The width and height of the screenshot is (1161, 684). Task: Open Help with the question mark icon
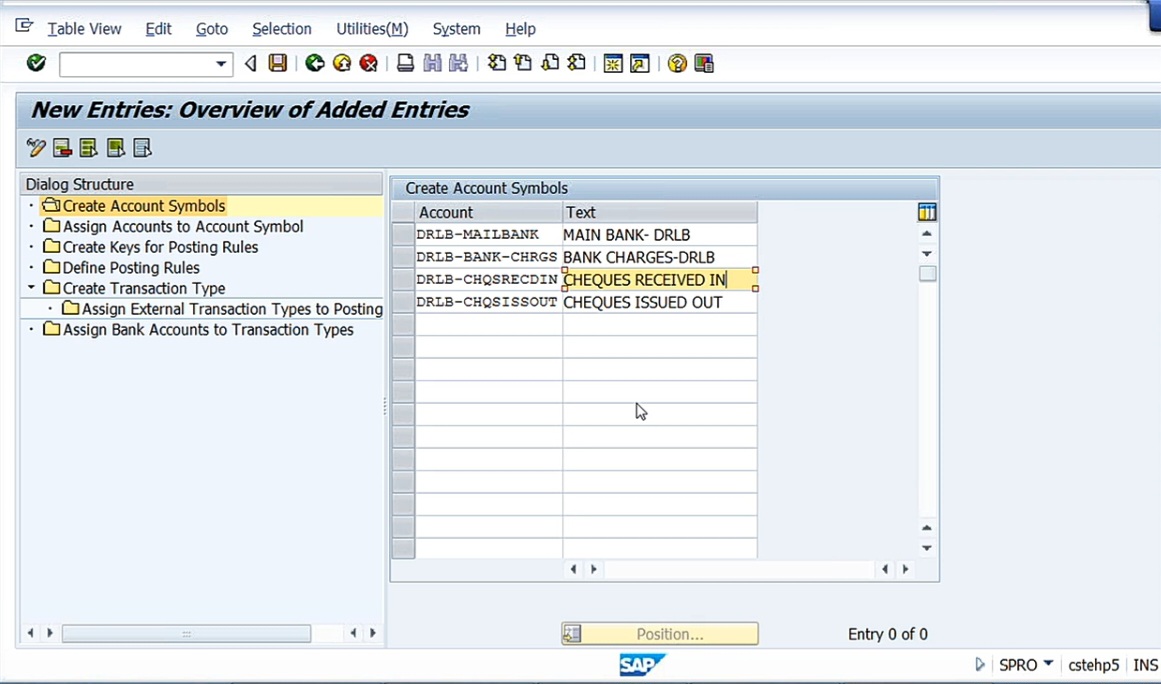[677, 64]
